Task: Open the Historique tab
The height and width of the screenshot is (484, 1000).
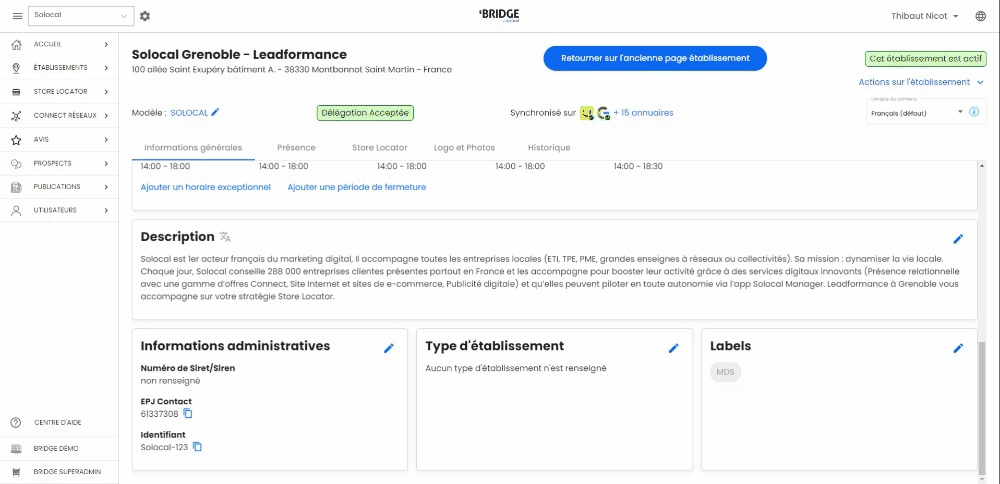Action: click(x=549, y=147)
